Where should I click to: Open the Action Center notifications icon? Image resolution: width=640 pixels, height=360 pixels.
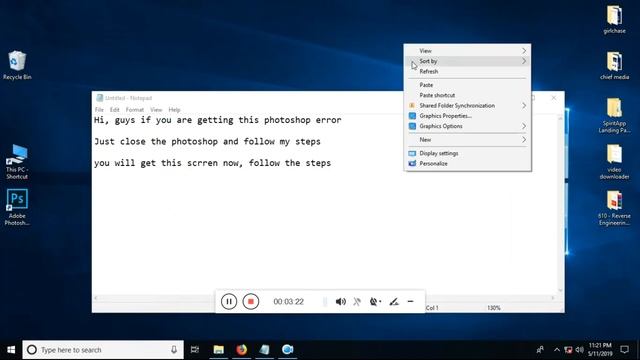tap(624, 350)
